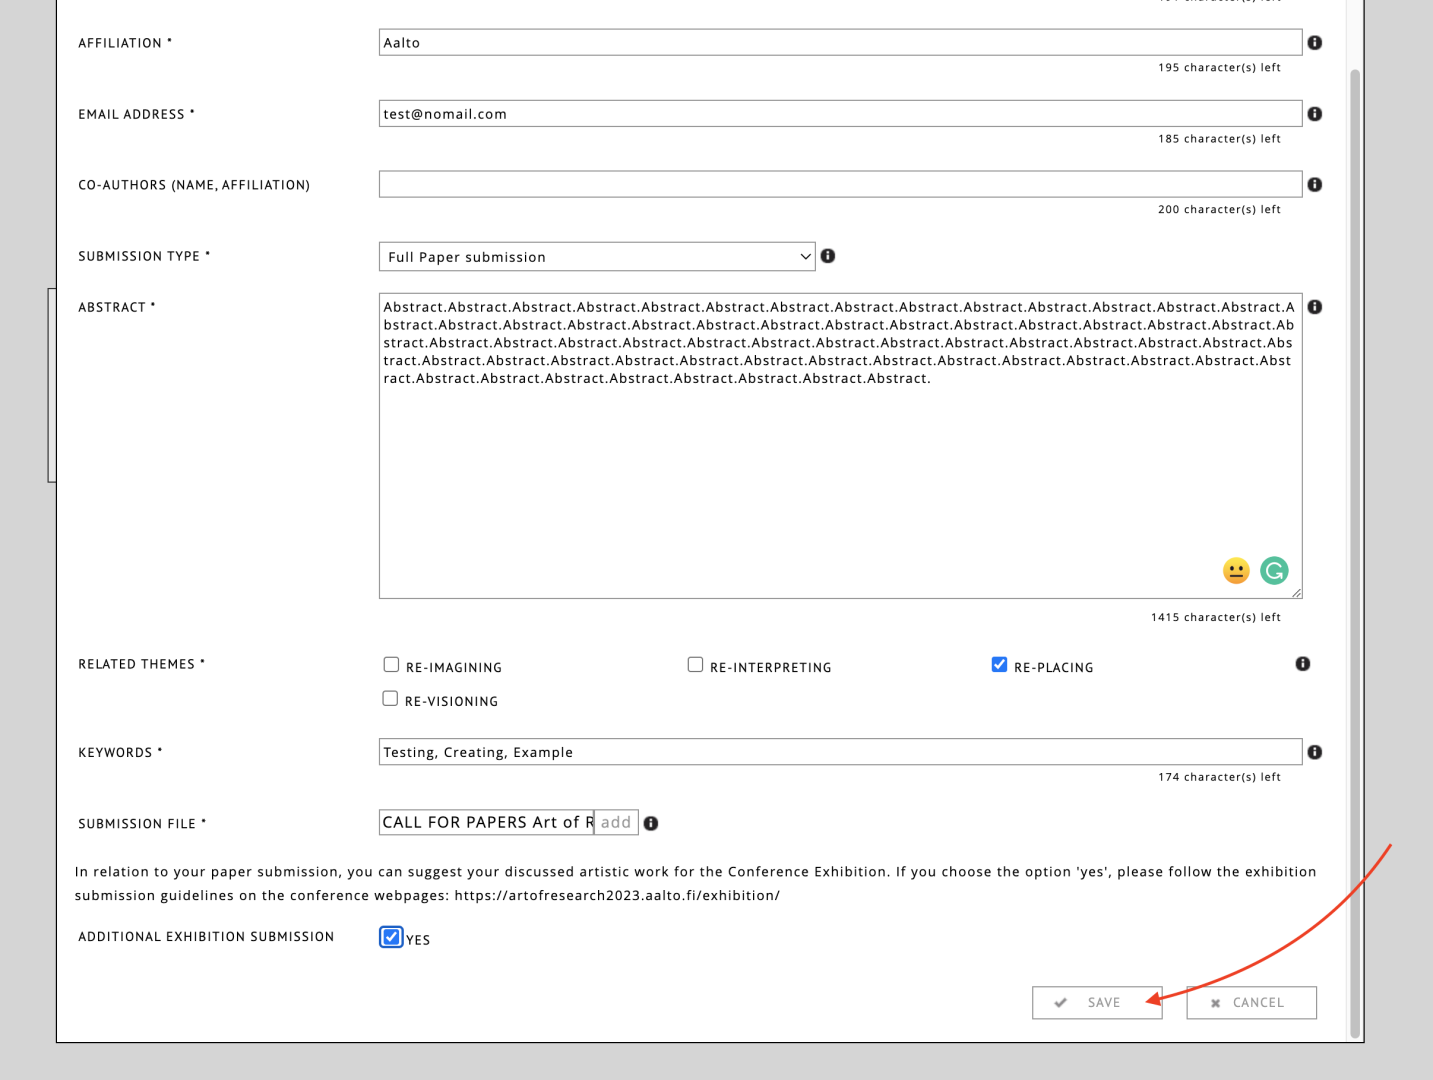Save the submission form
Screen dimensions: 1433x1080
pos(1097,1003)
